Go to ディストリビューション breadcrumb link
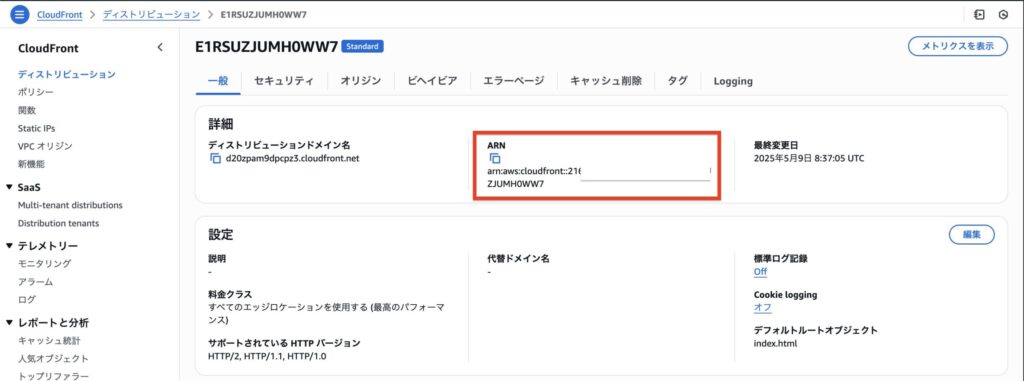Image resolution: width=1024 pixels, height=381 pixels. pos(152,14)
